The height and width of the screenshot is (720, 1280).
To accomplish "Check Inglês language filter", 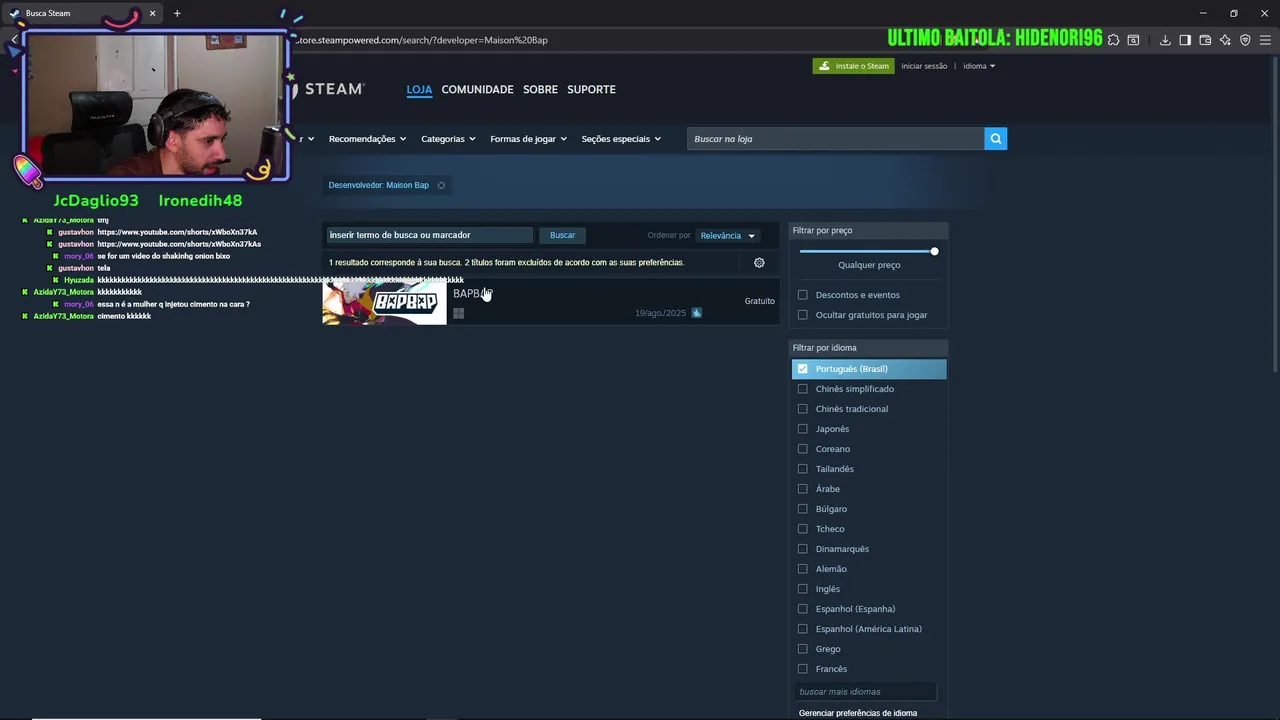I will [x=802, y=589].
